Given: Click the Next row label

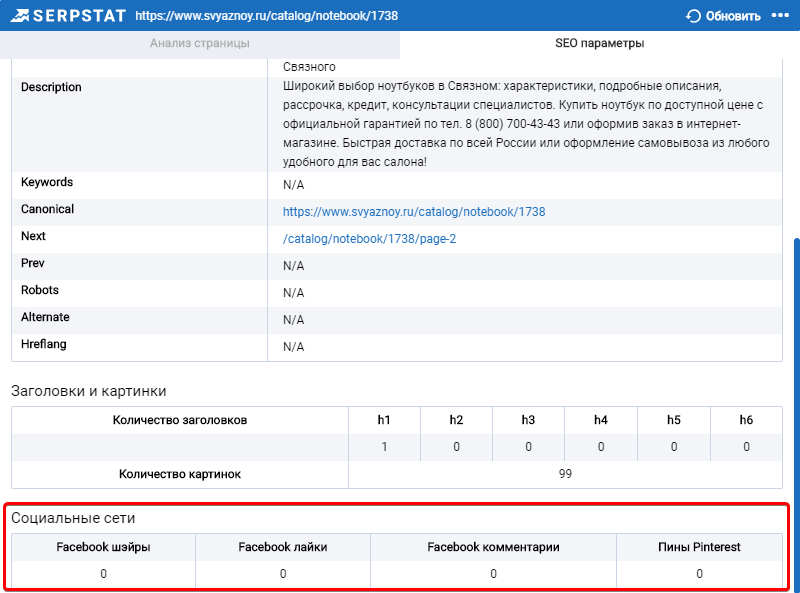Looking at the screenshot, I should point(33,236).
